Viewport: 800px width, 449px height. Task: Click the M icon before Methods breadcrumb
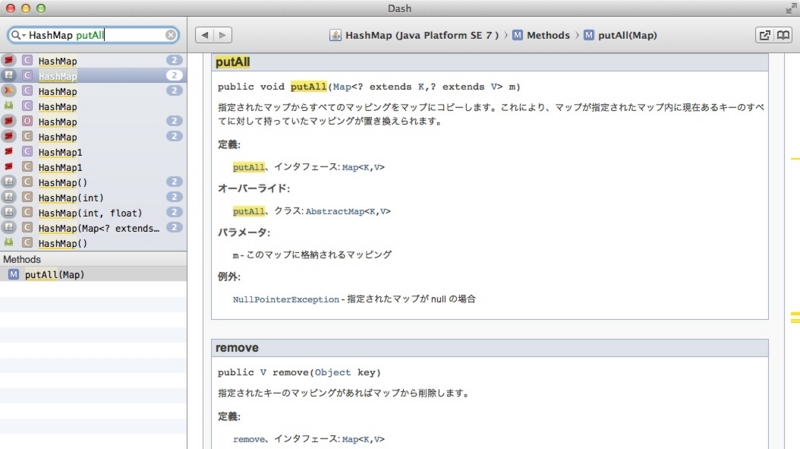[517, 35]
